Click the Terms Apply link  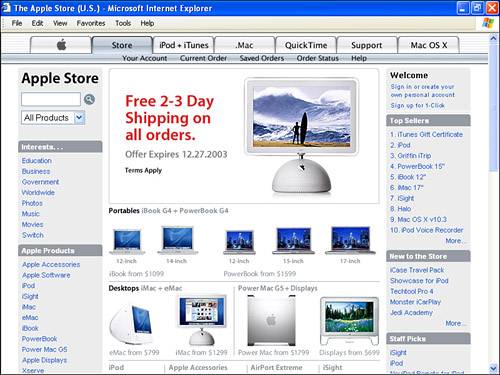click(143, 170)
